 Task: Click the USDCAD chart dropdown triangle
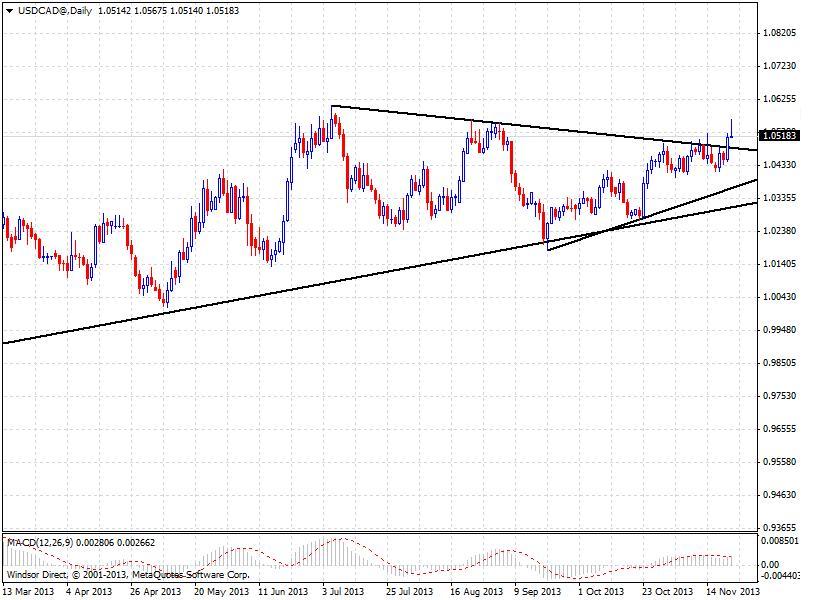pyautogui.click(x=9, y=10)
